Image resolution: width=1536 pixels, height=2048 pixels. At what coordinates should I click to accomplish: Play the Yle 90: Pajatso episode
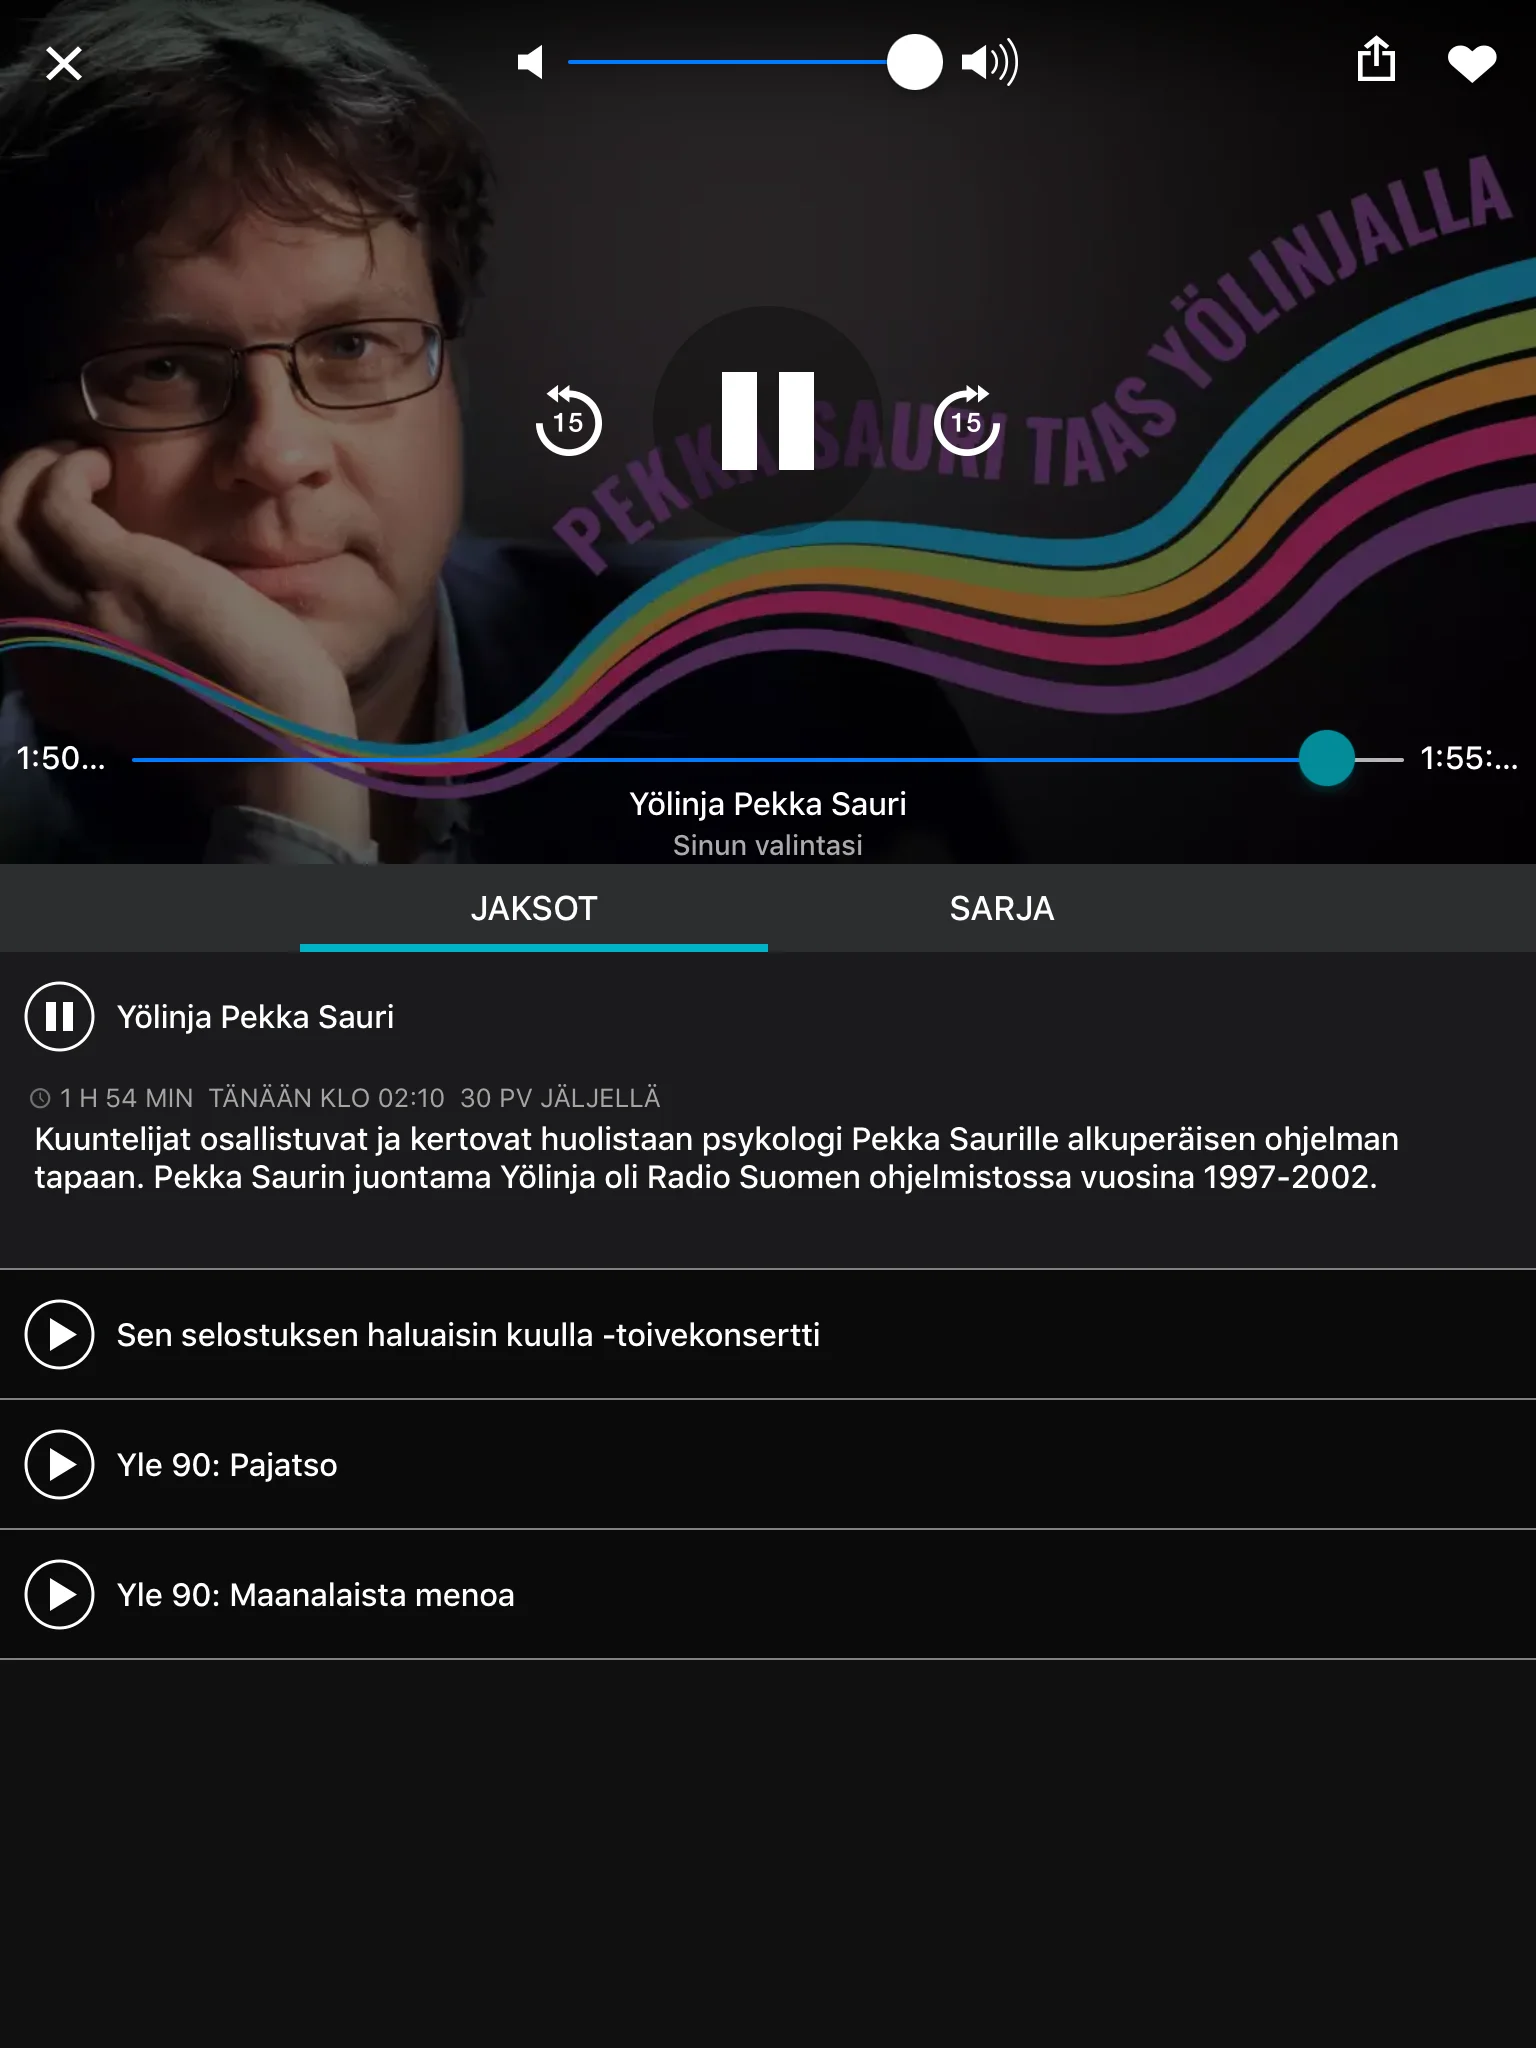(x=60, y=1464)
